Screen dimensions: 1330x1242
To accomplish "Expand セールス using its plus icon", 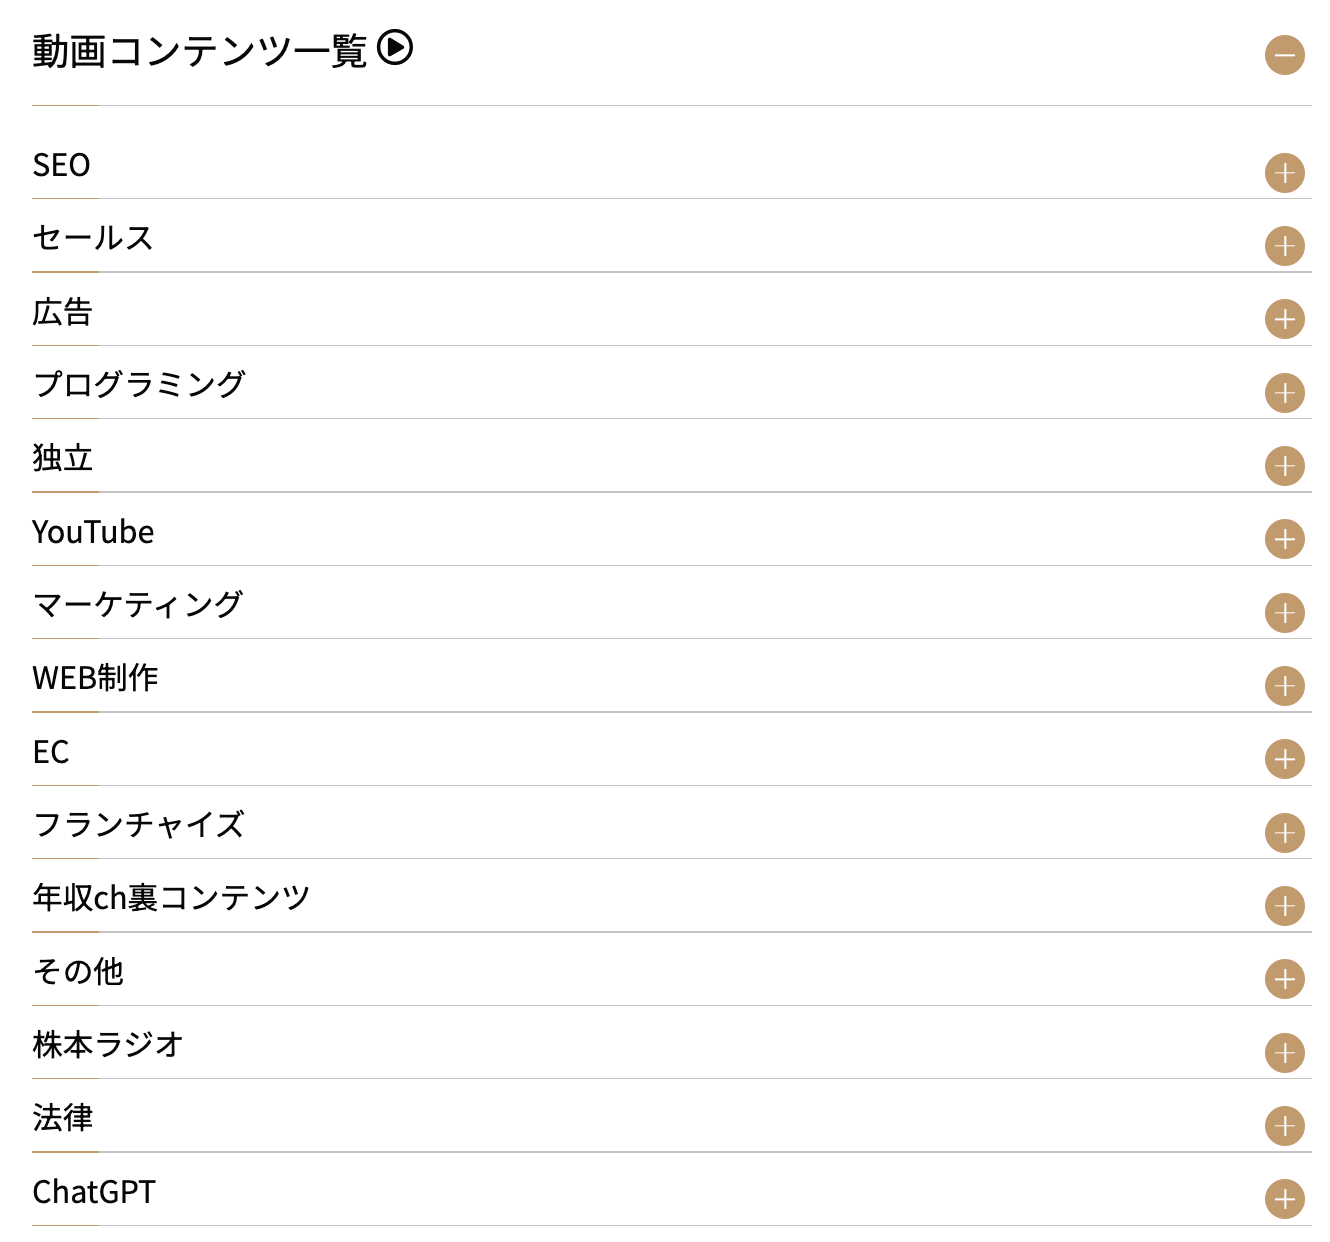I will click(1284, 246).
